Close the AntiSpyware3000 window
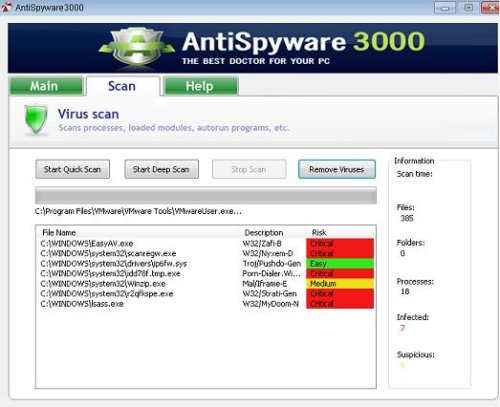This screenshot has width=500, height=407. click(490, 7)
